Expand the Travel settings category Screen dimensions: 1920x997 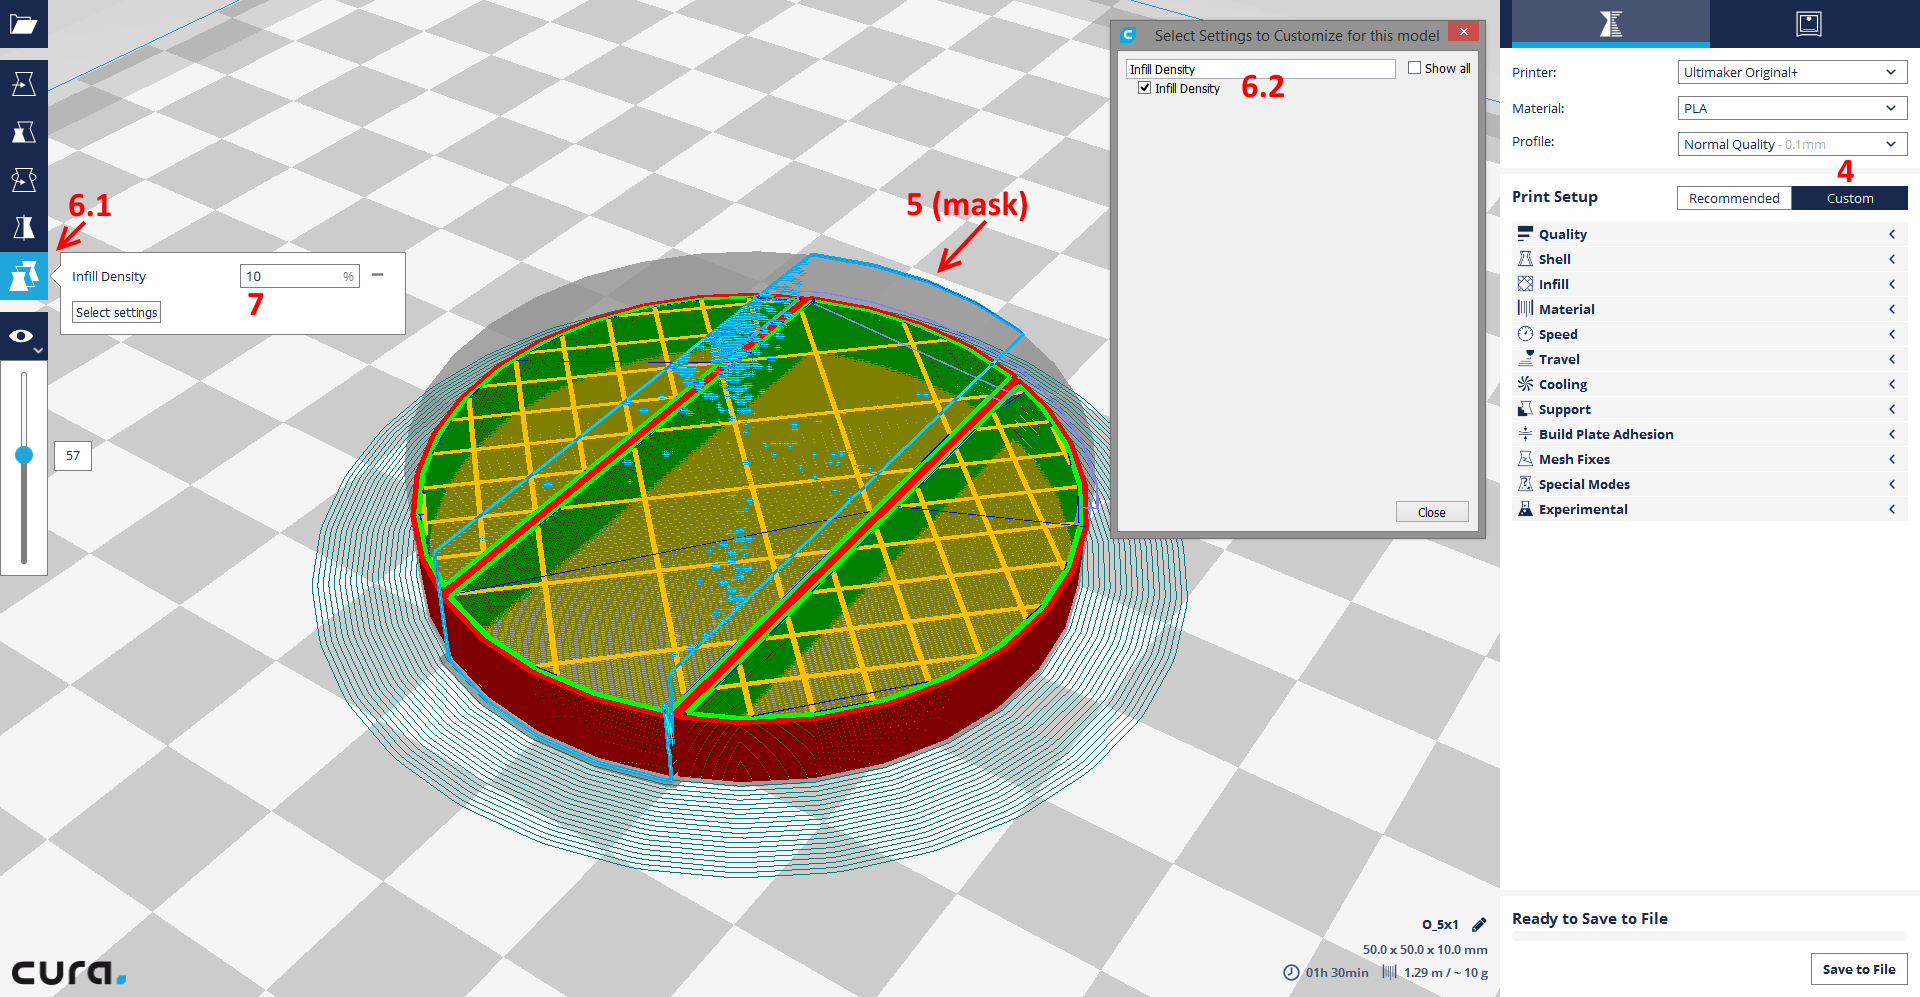[1710, 359]
